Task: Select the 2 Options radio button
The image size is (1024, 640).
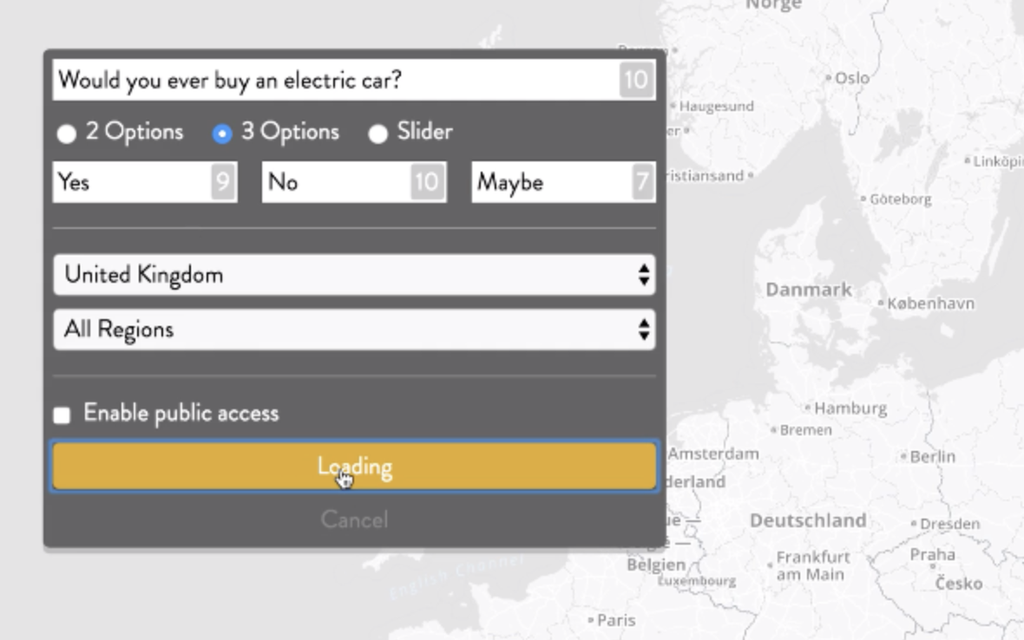Action: click(x=66, y=133)
